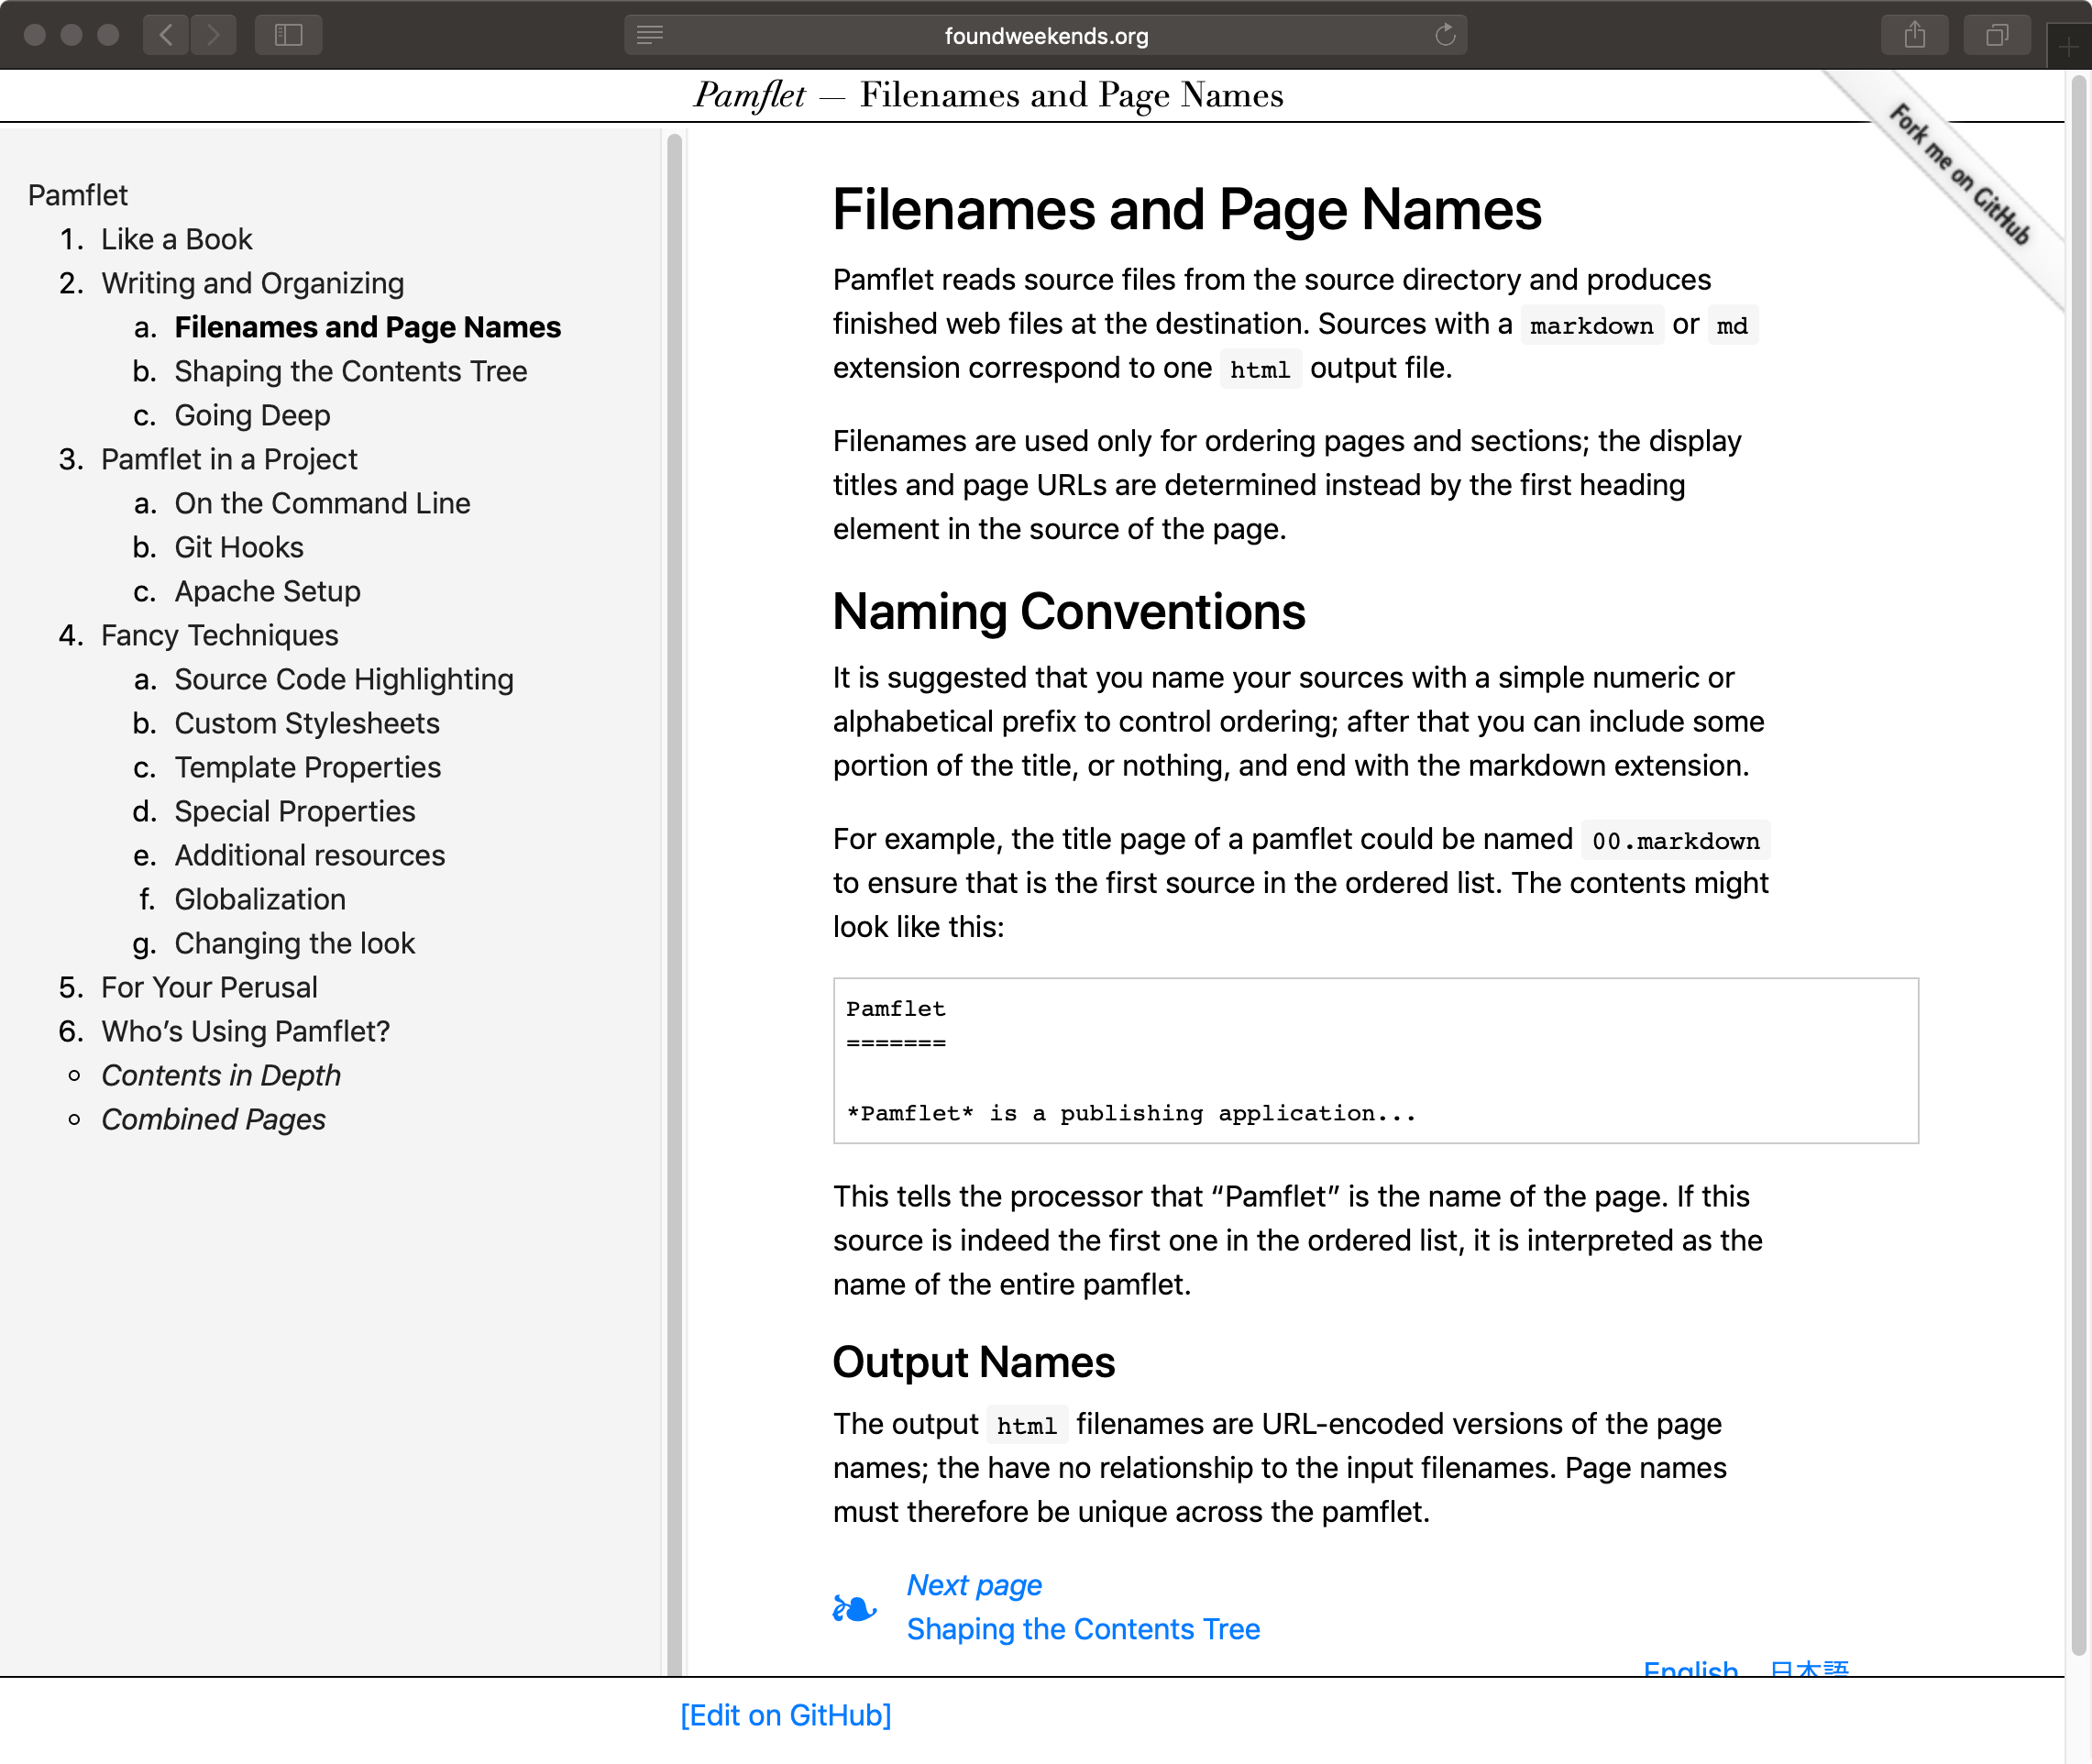This screenshot has height=1764, width=2092.
Task: Open Pamflet in a Project chapter
Action: [x=229, y=459]
